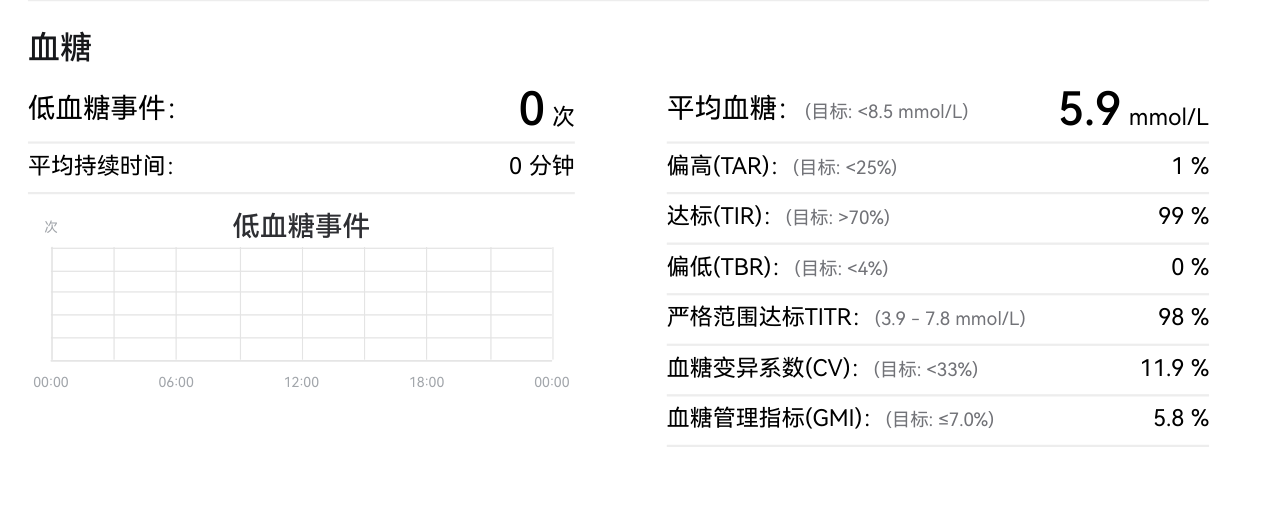The height and width of the screenshot is (514, 1270).
Task: Click the 0 次 event count value
Action: pos(546,110)
